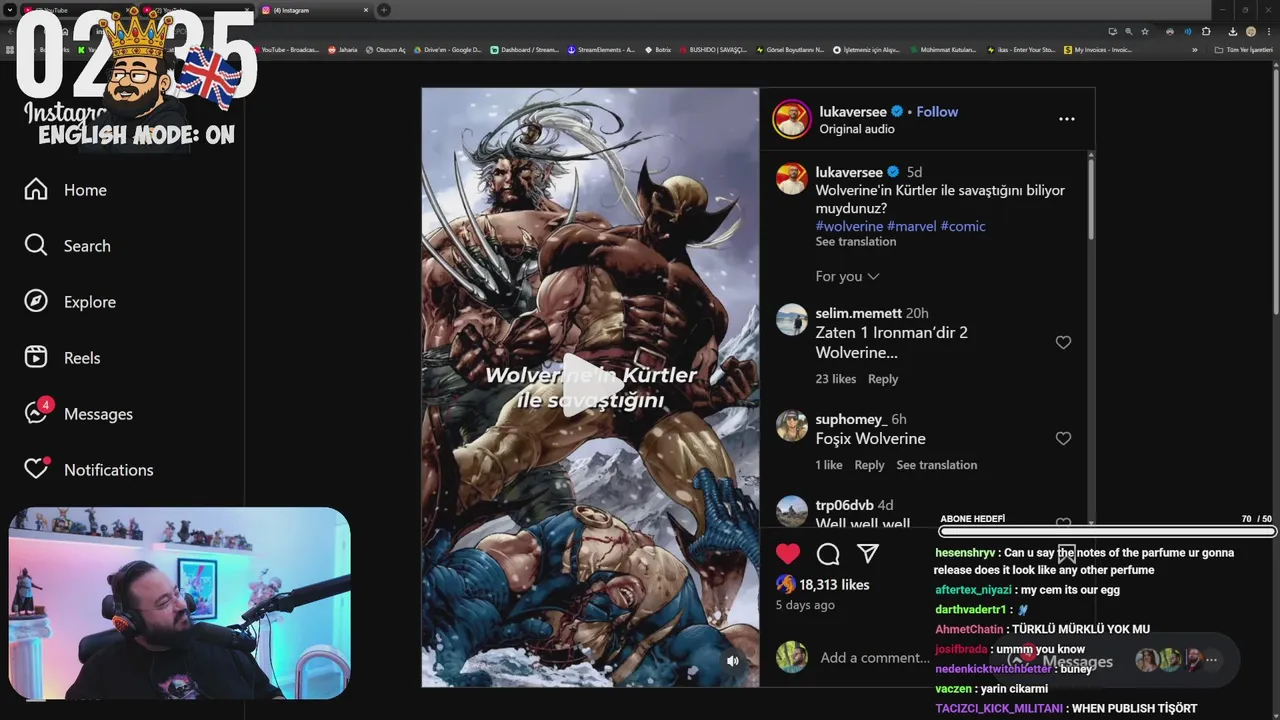Close the Instagram browser tab

pyautogui.click(x=365, y=10)
